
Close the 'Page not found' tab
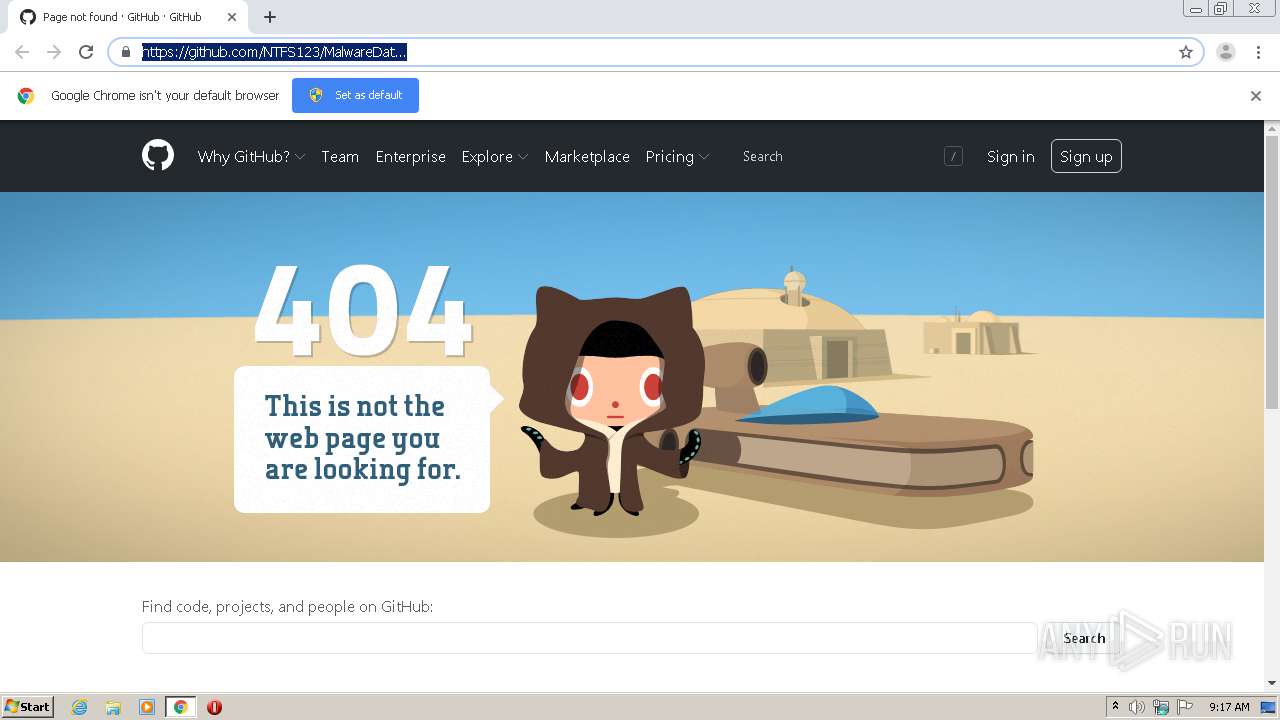pyautogui.click(x=232, y=17)
